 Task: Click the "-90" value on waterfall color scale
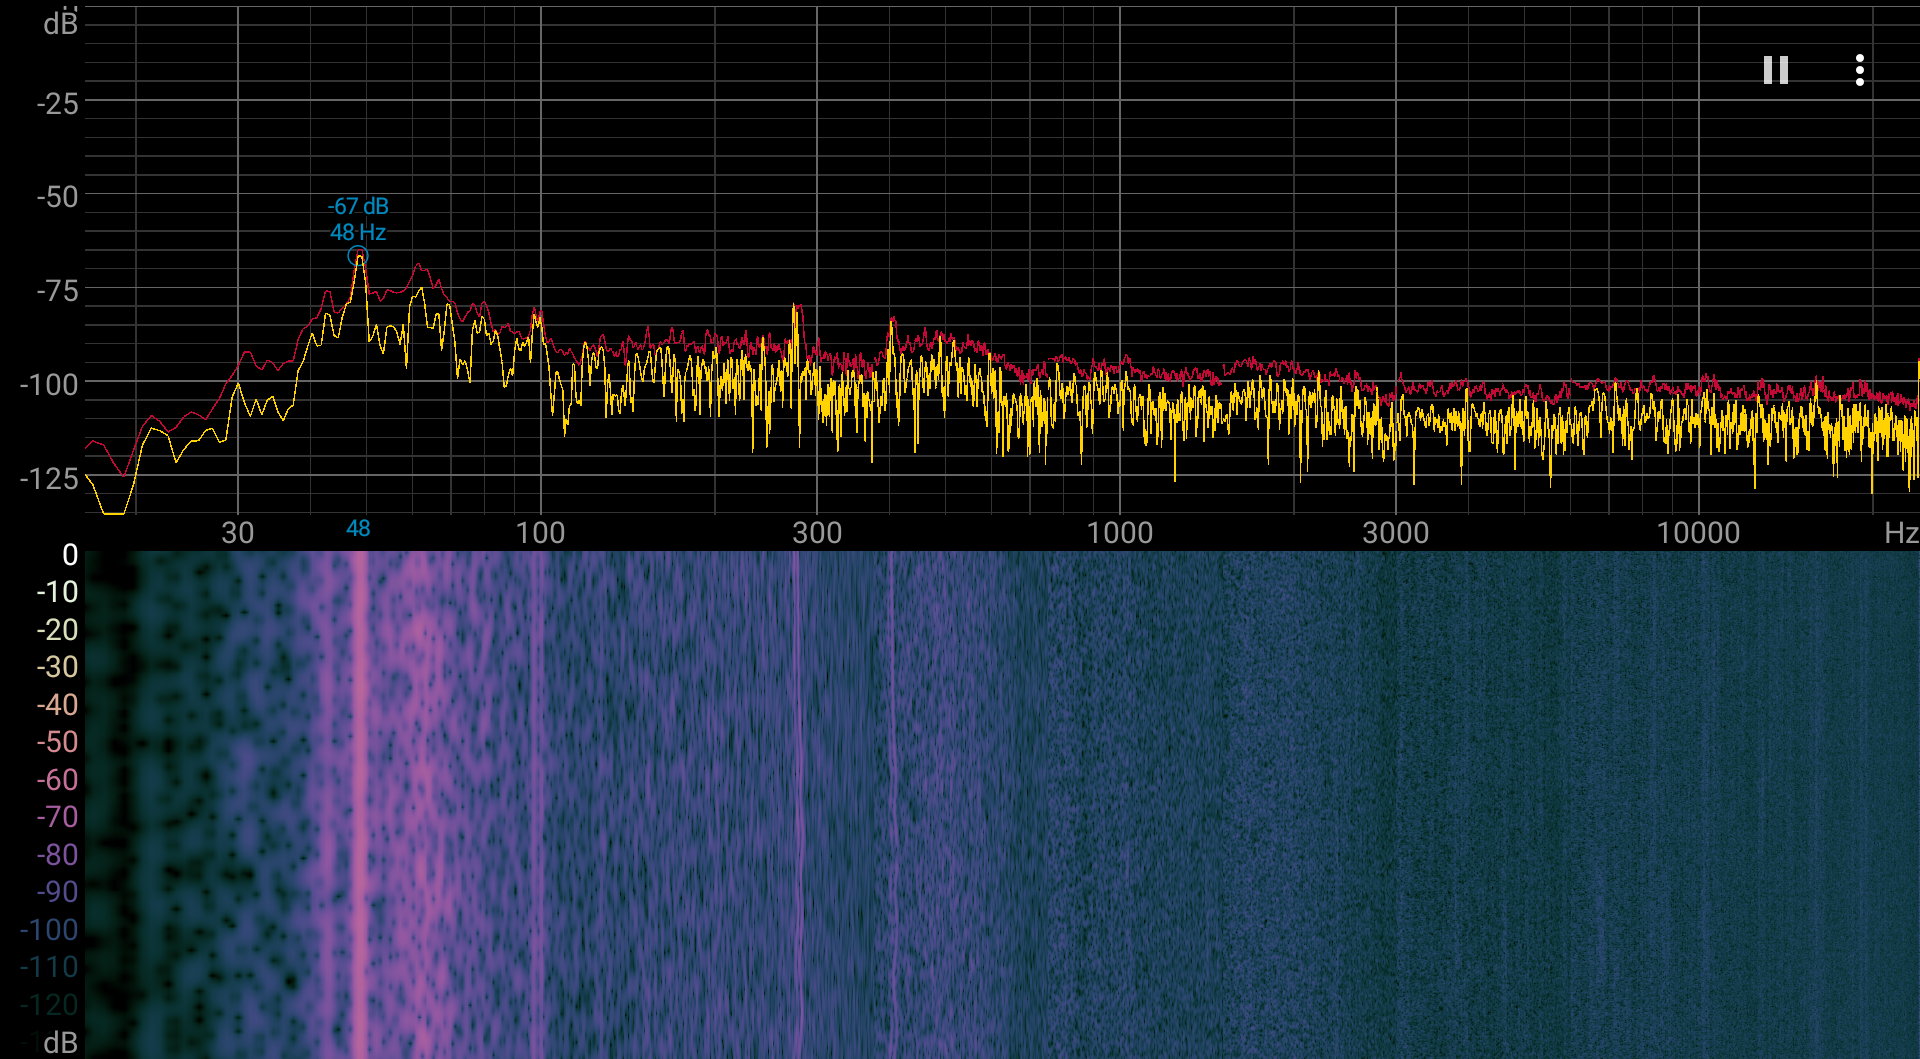pos(57,892)
